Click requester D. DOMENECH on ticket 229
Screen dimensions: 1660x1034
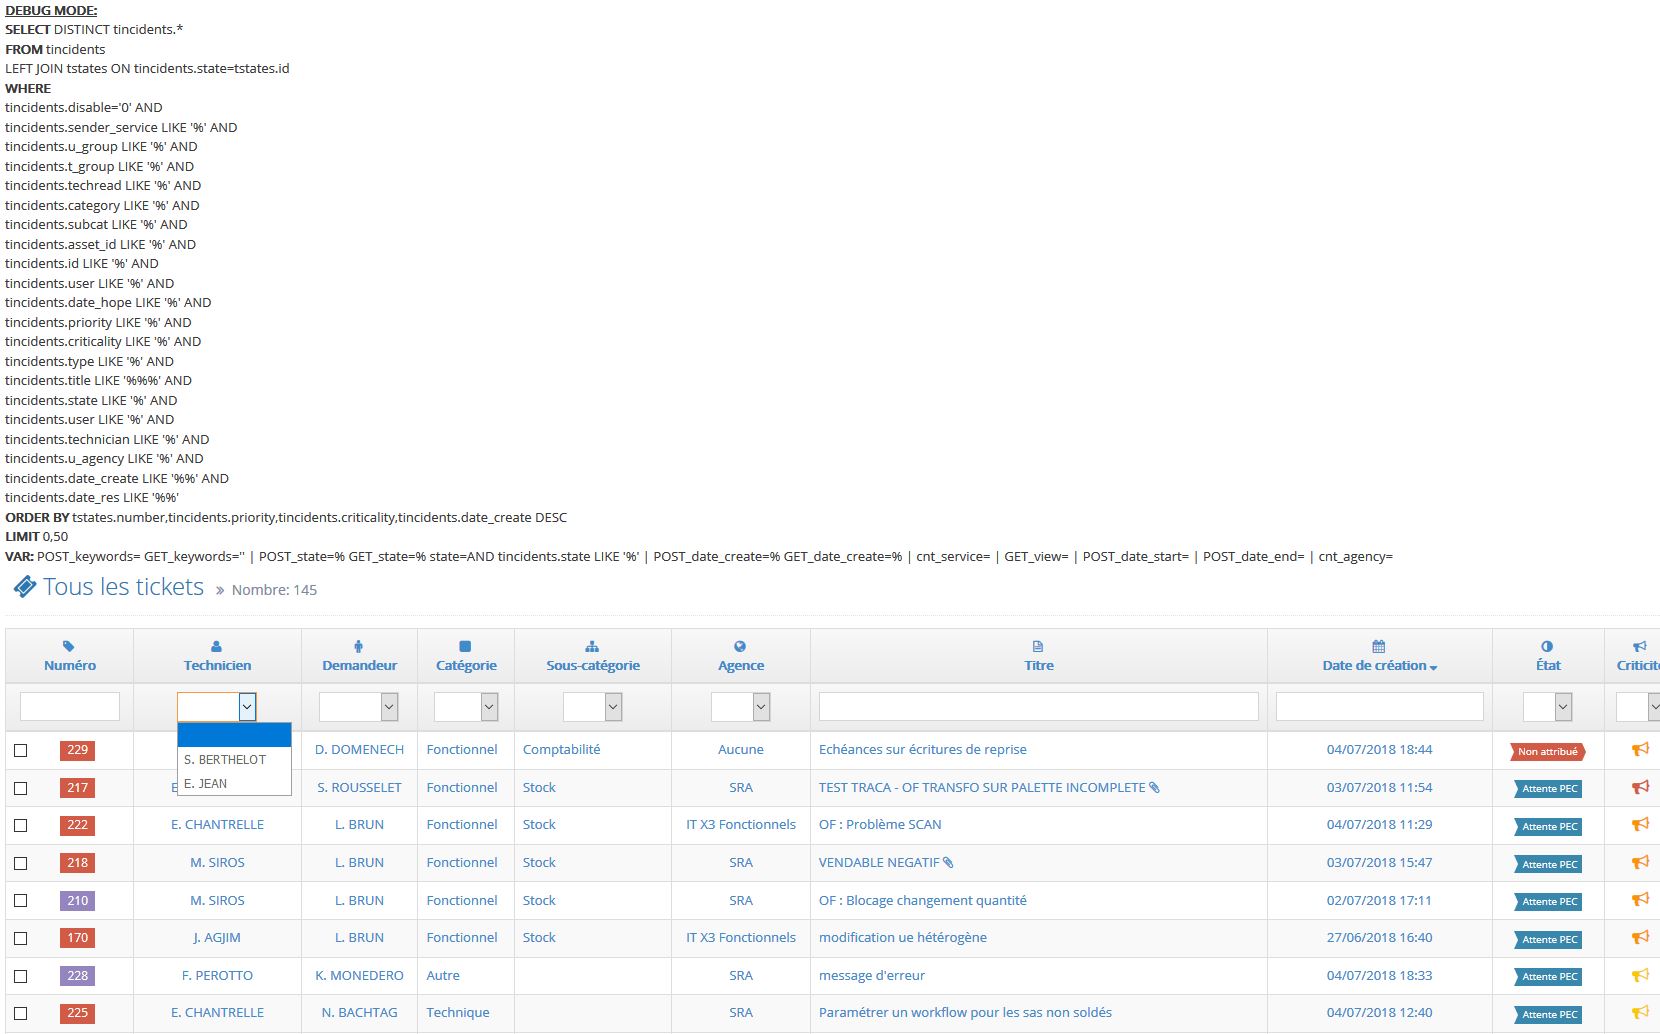359,749
